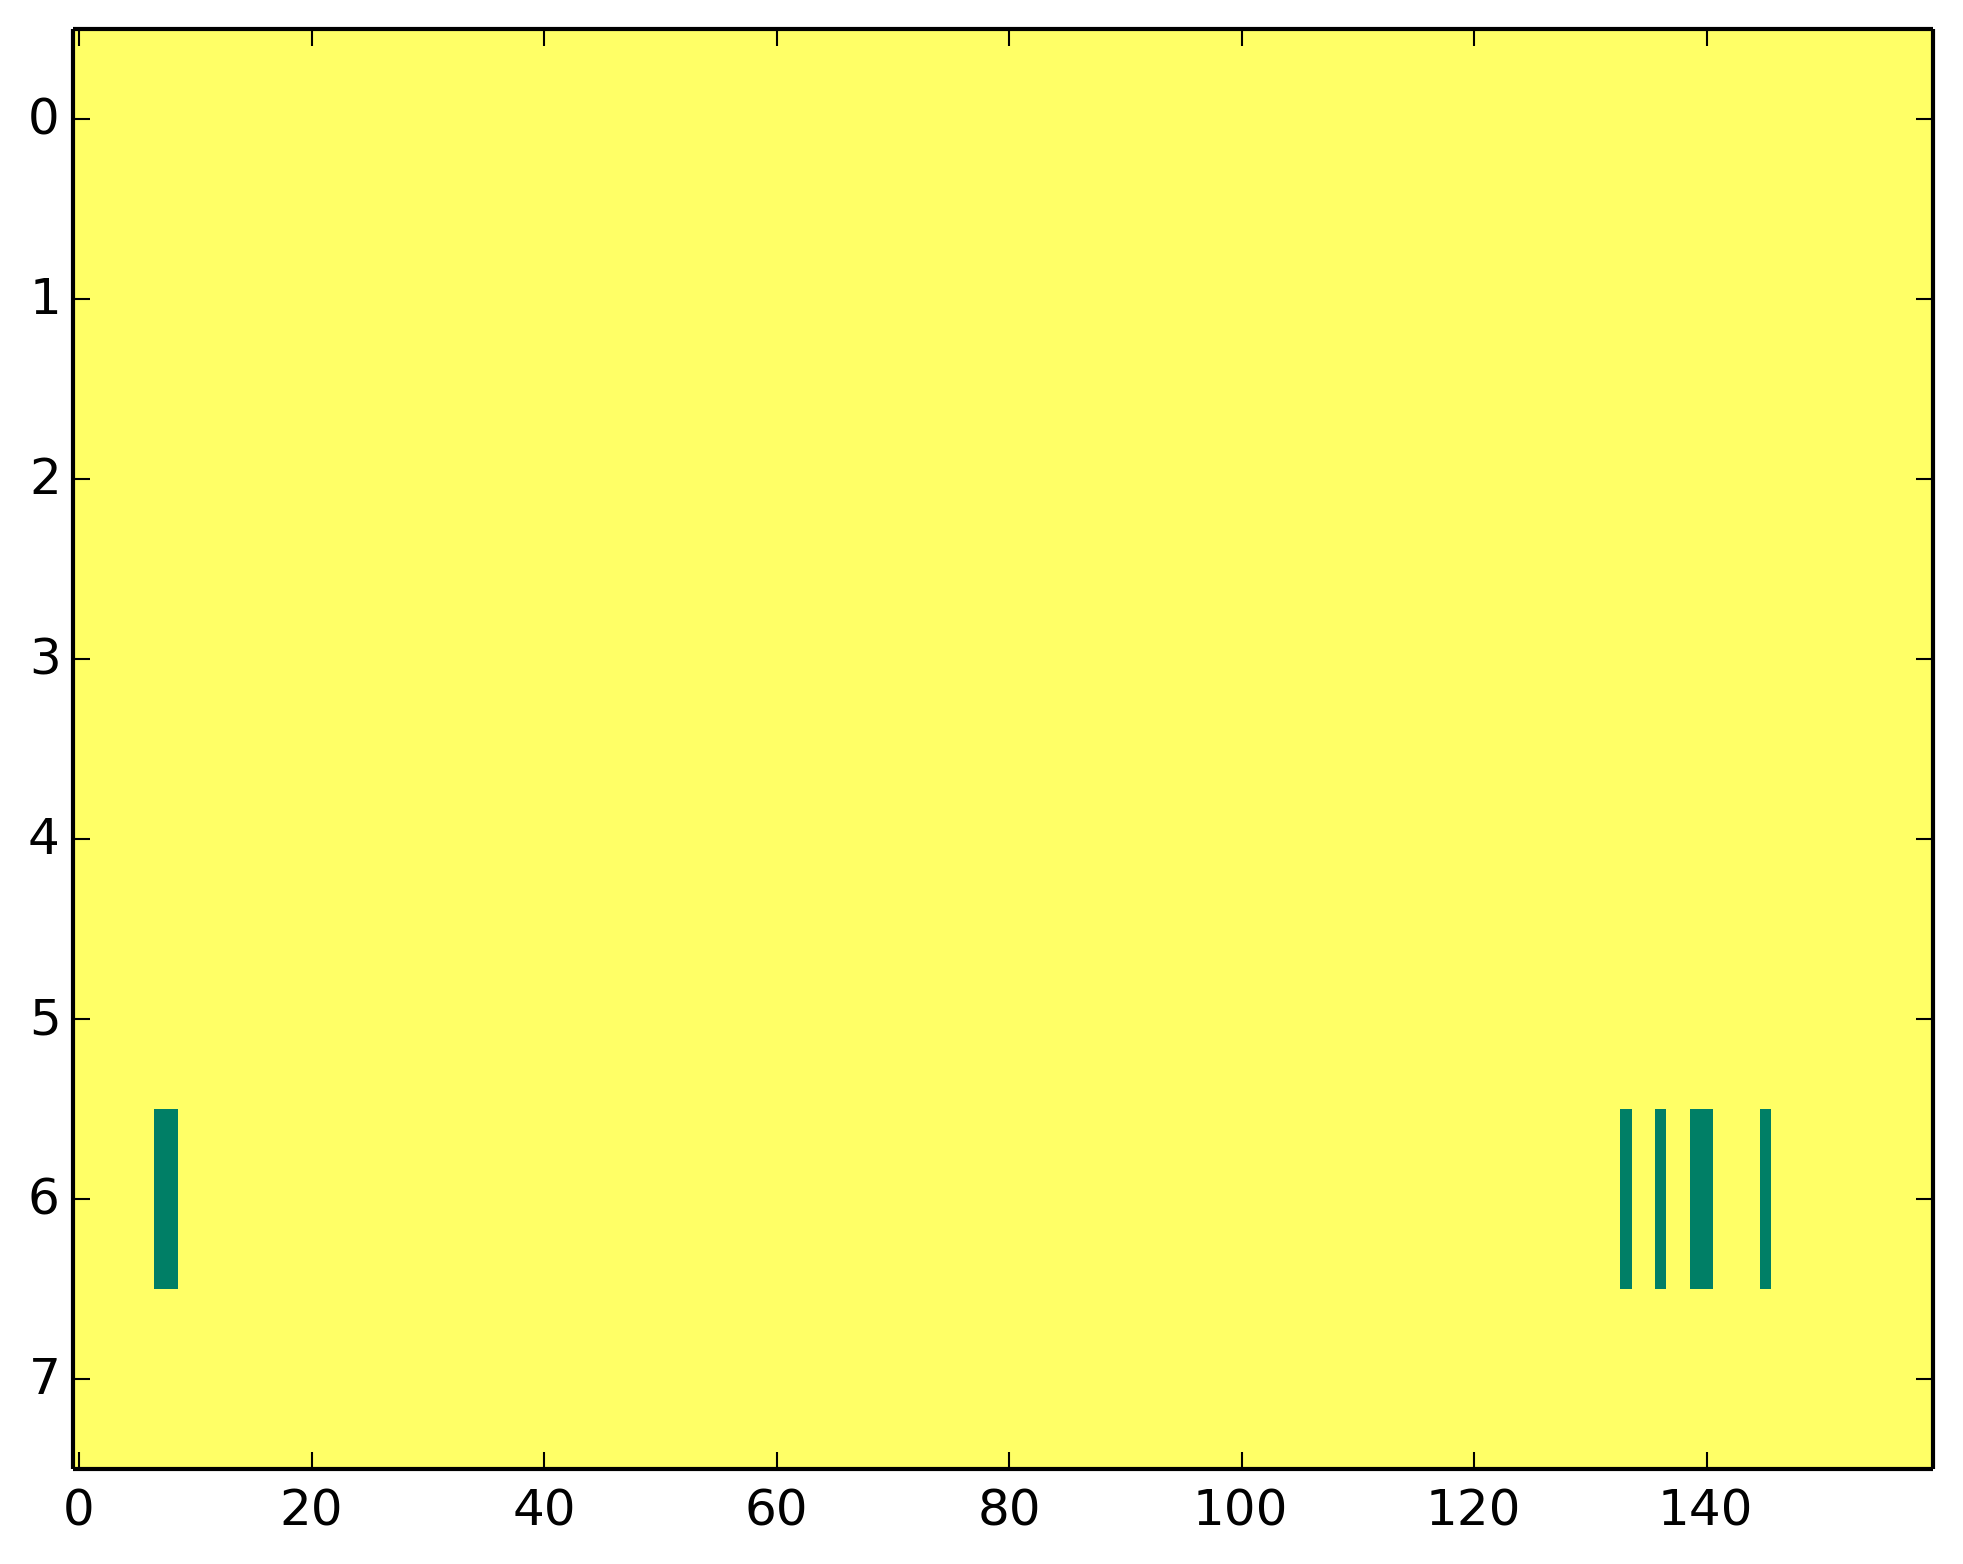Click the y-axis label 5
Viewport: 1963px width, 1564px height.
45,1019
